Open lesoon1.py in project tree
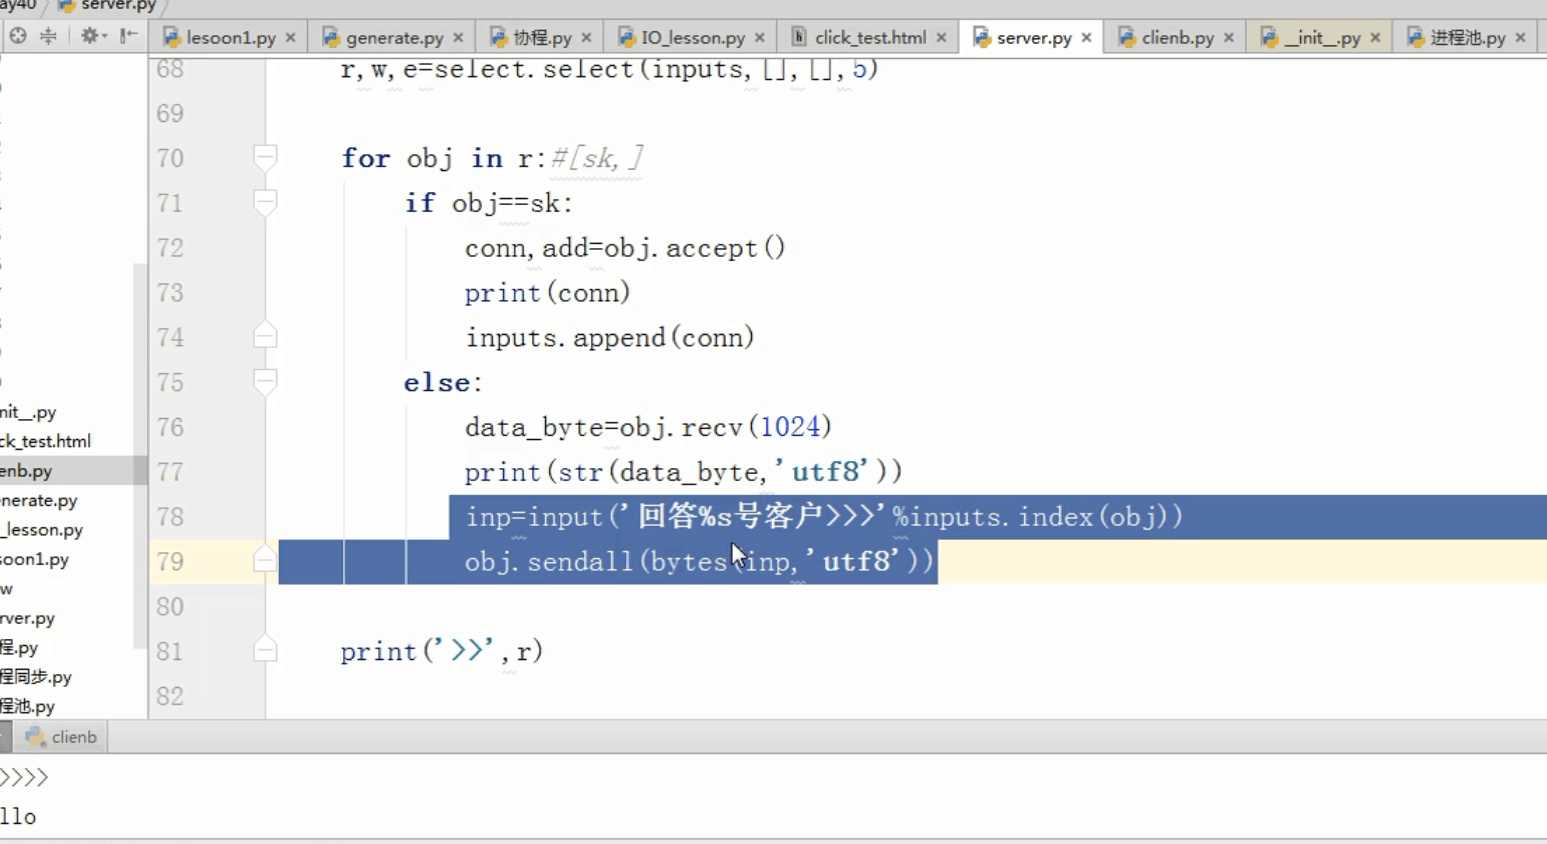1547x844 pixels. click(35, 559)
